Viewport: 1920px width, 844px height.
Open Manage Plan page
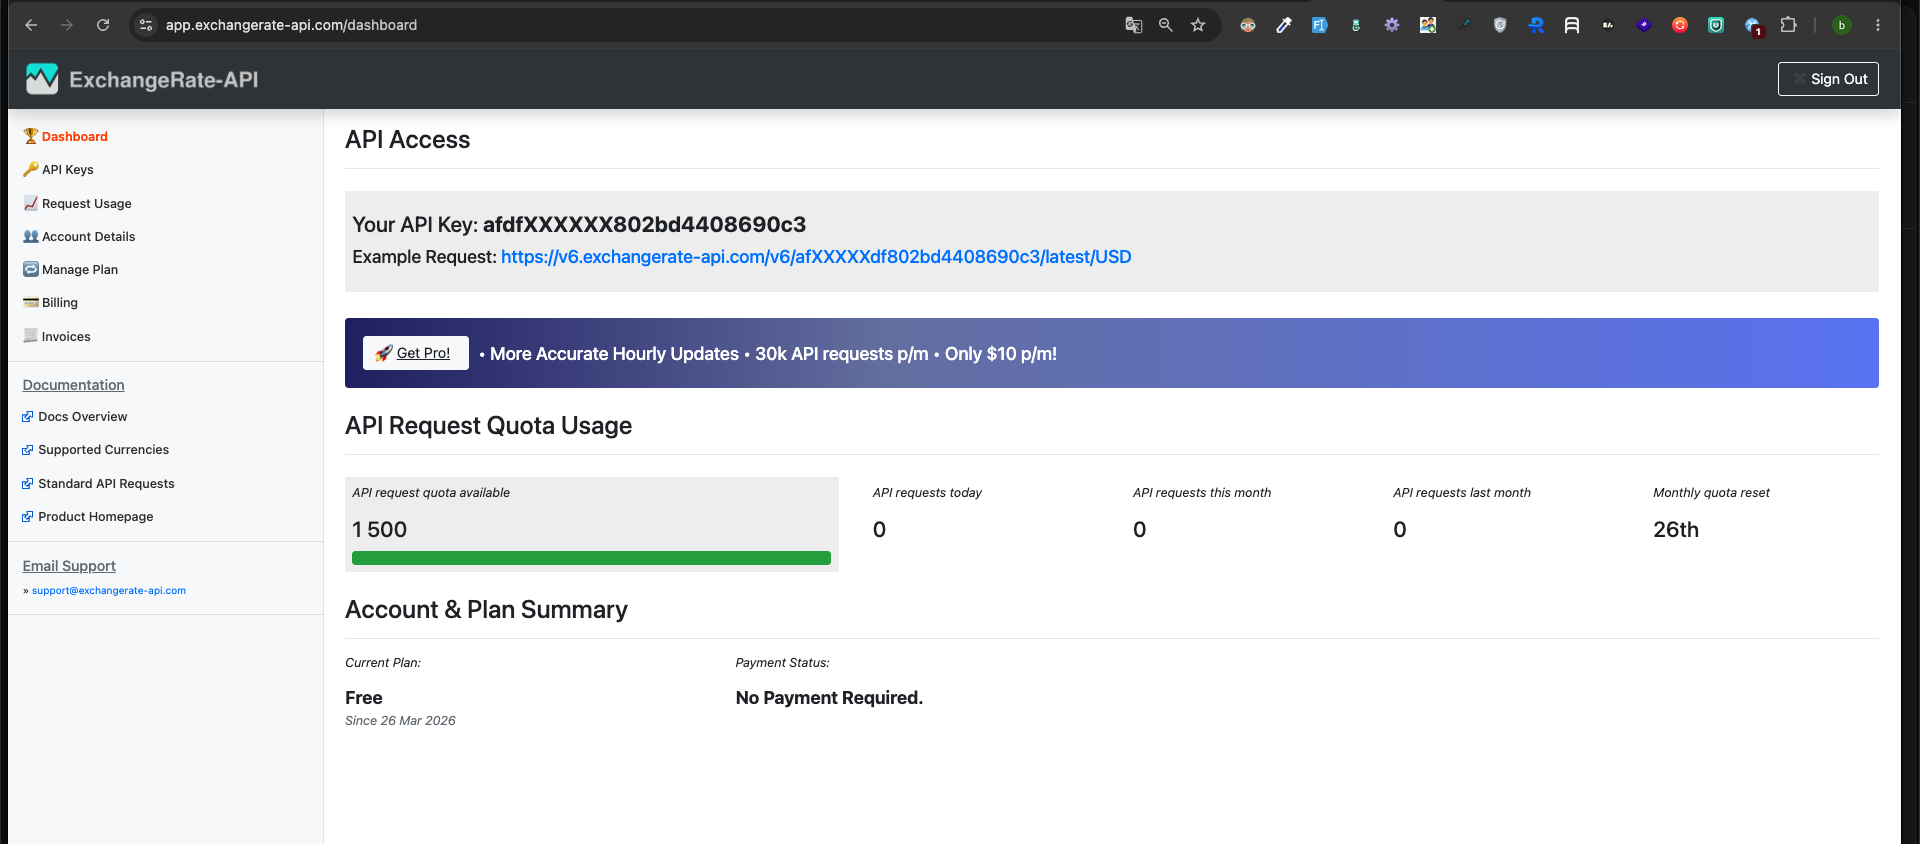click(80, 270)
